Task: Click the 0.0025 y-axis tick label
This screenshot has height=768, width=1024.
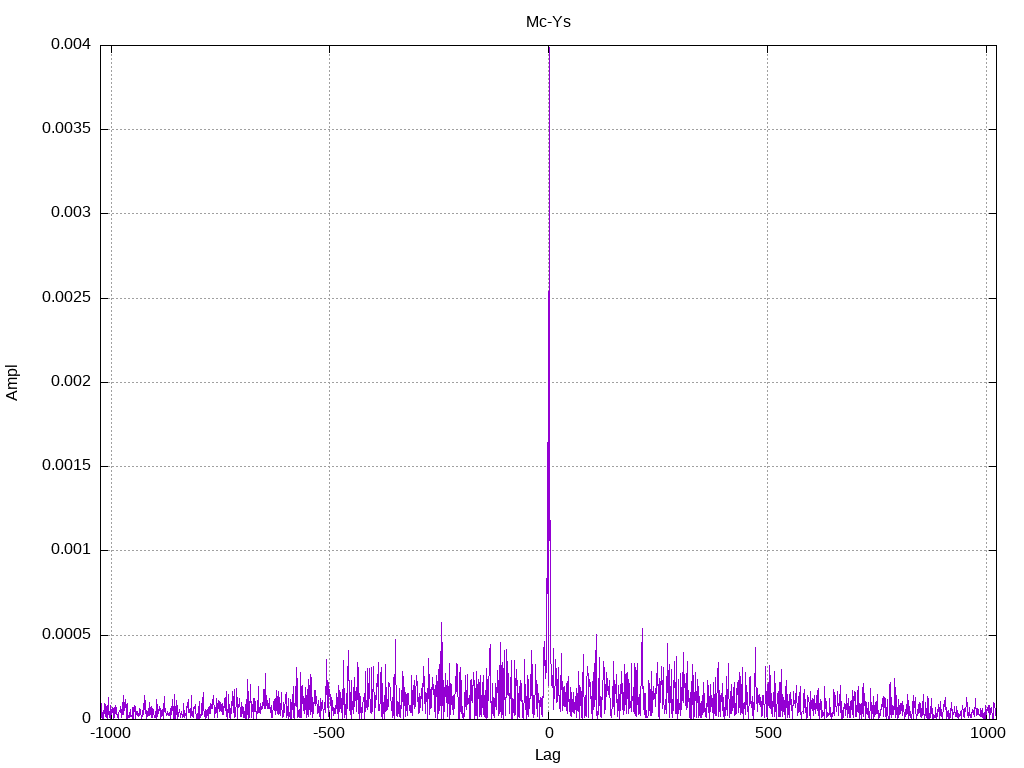Action: 66,297
